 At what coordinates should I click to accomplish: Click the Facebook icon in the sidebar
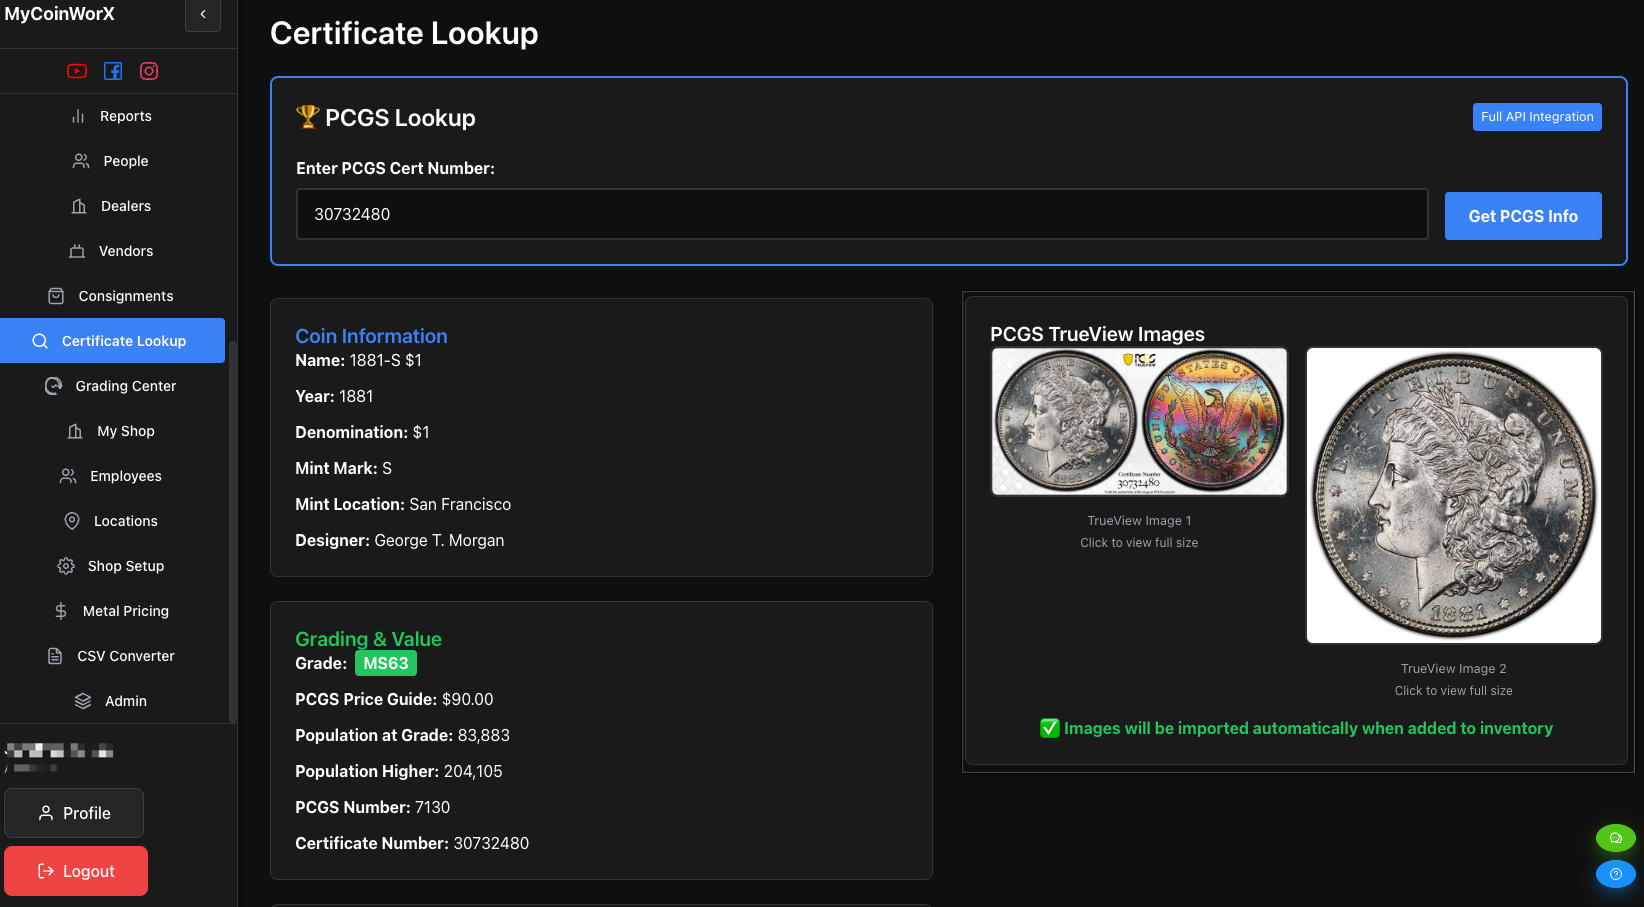point(113,71)
